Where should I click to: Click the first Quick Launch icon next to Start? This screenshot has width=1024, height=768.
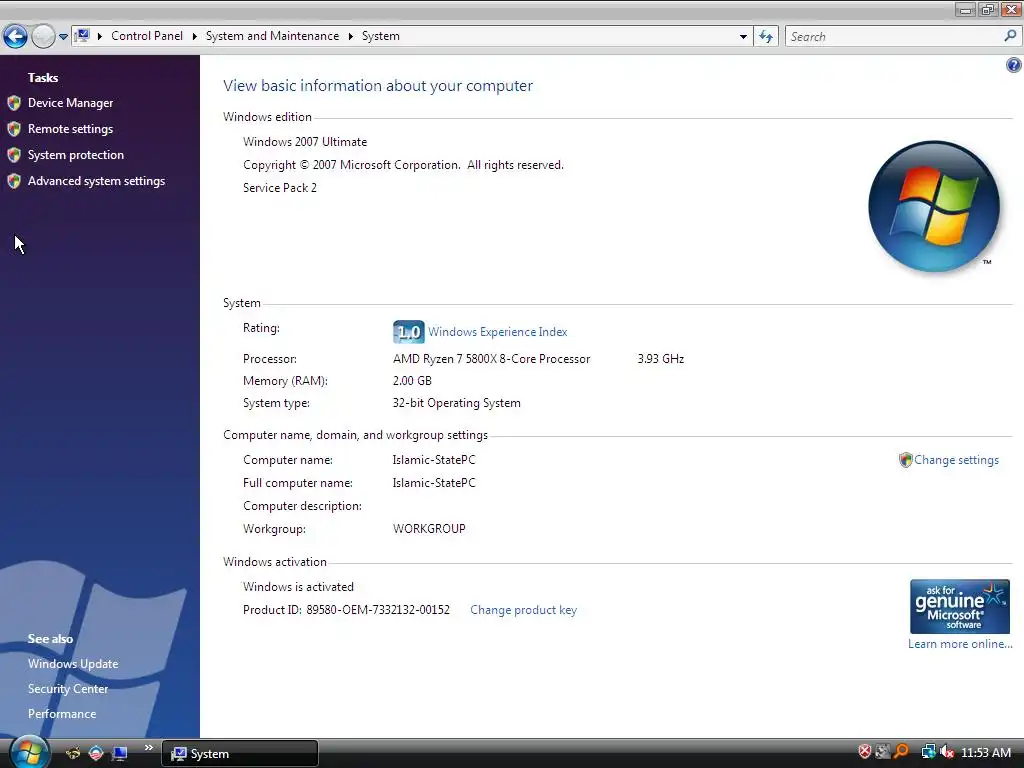point(72,754)
